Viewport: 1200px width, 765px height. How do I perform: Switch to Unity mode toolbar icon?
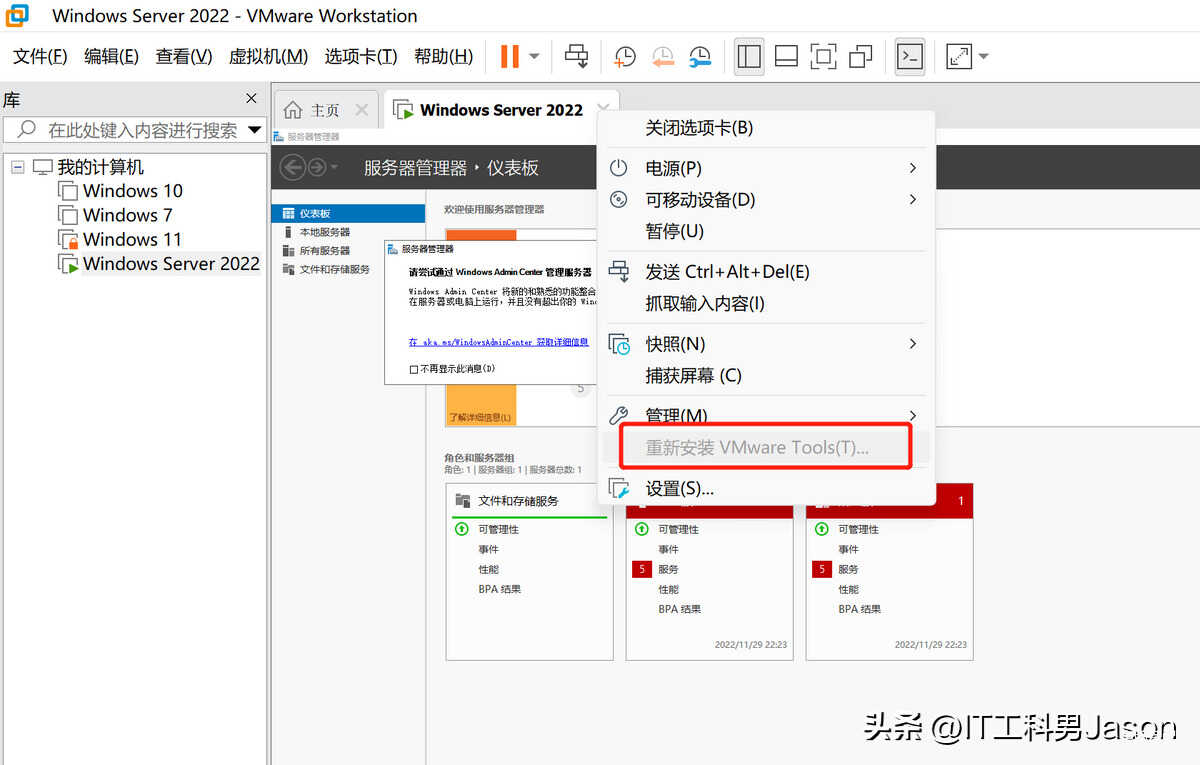tap(860, 57)
